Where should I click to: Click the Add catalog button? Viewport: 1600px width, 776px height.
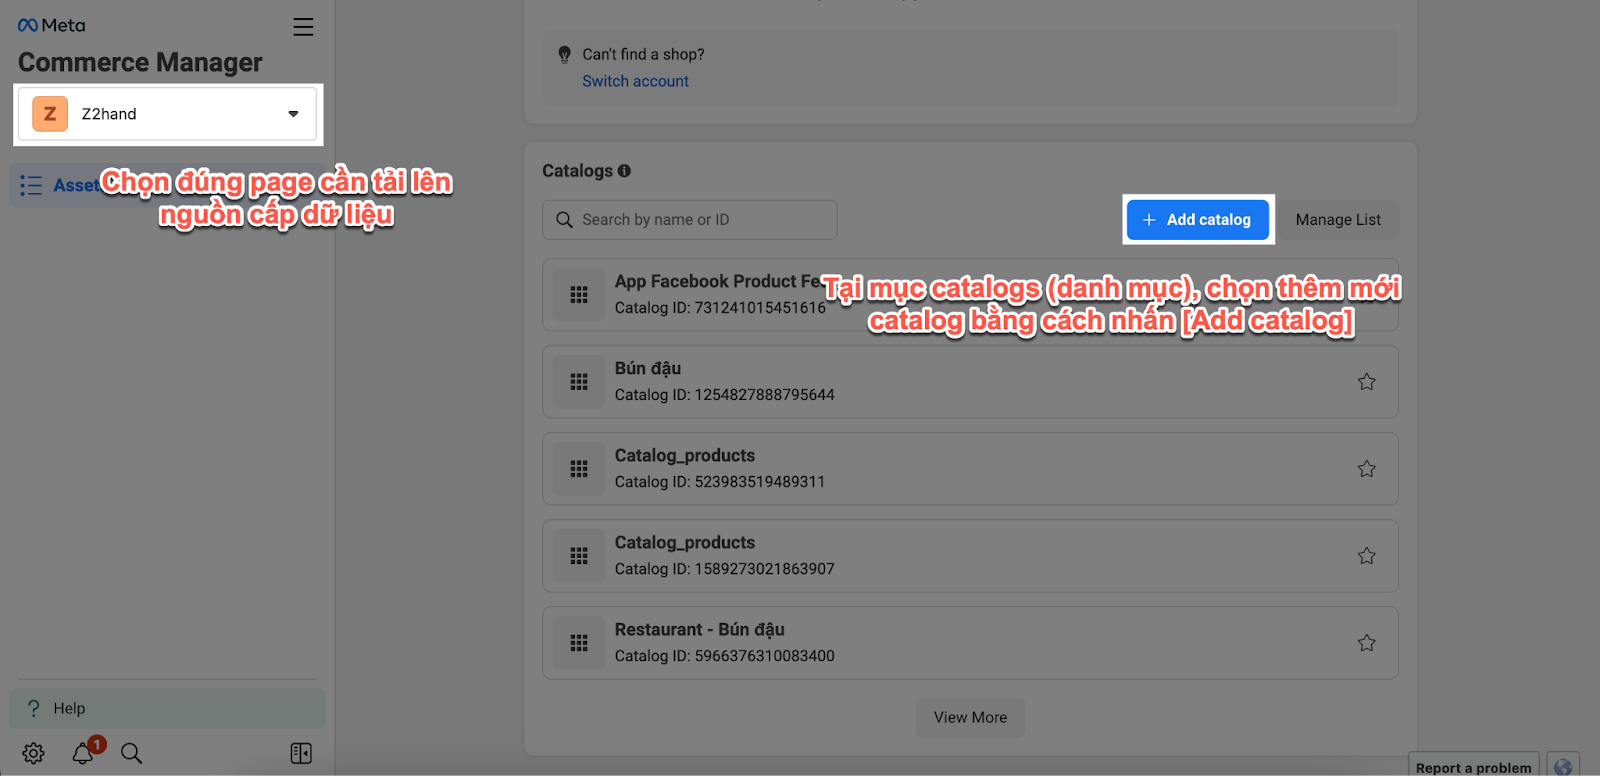pyautogui.click(x=1198, y=220)
